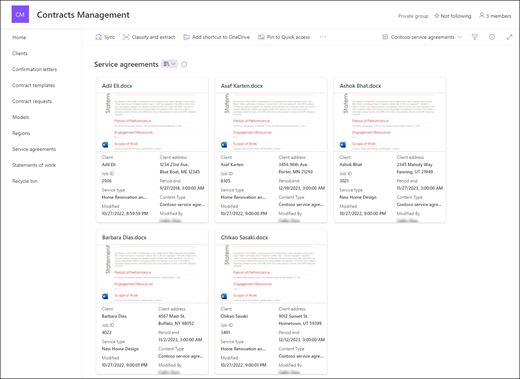Click info icon beside Service agreements title
520x379 pixels.
click(184, 64)
